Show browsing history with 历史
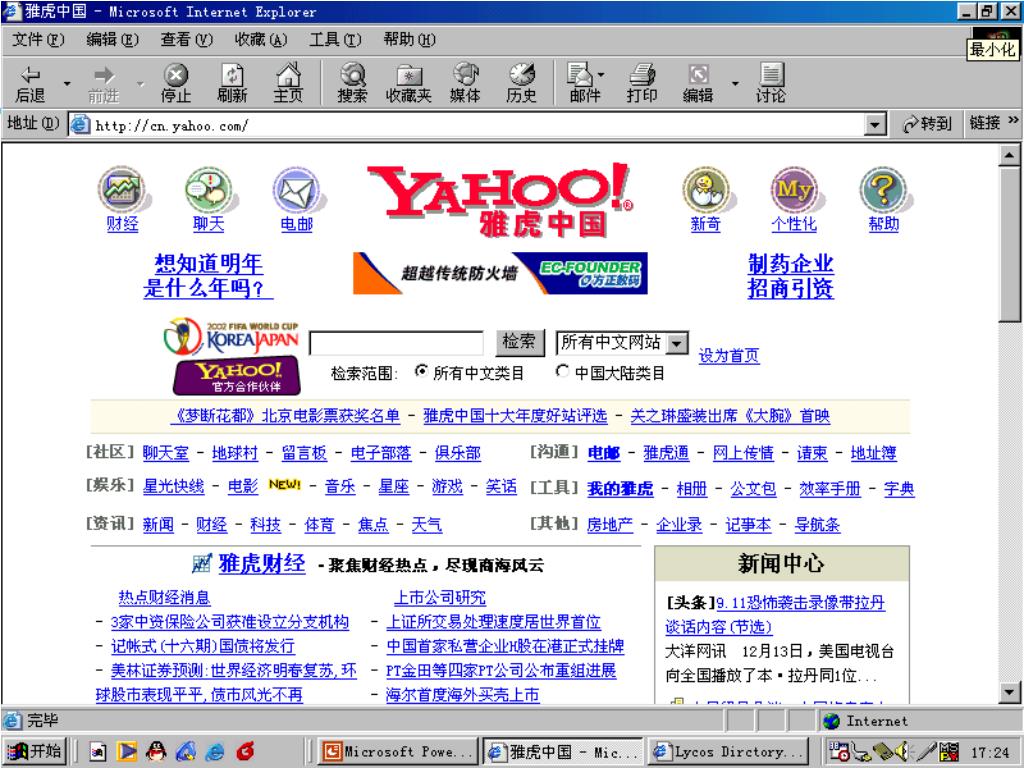The width and height of the screenshot is (1024, 768). point(521,83)
